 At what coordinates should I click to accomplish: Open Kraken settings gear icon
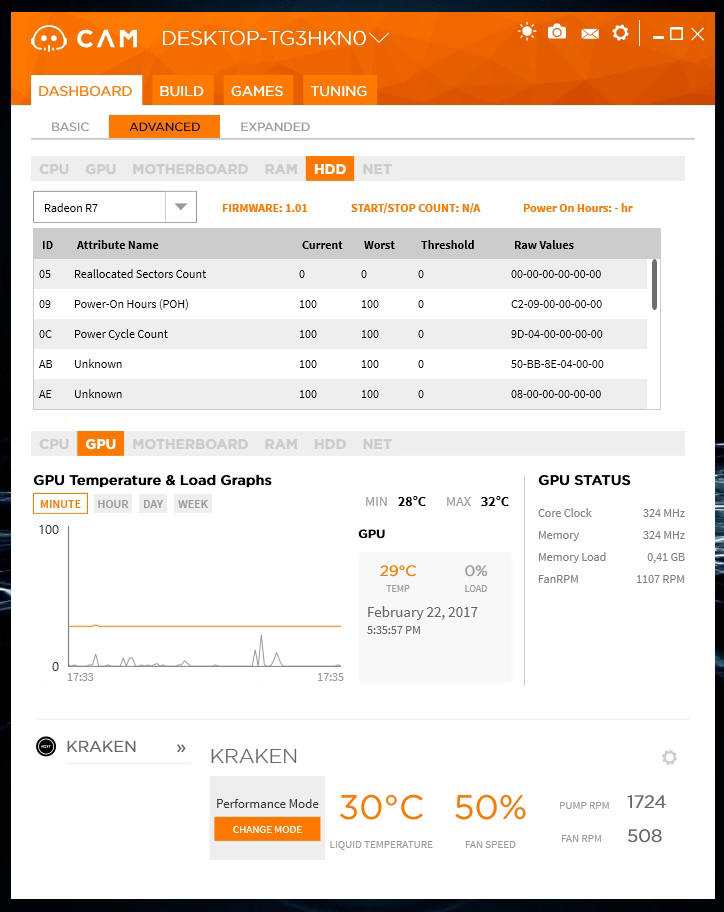[669, 757]
